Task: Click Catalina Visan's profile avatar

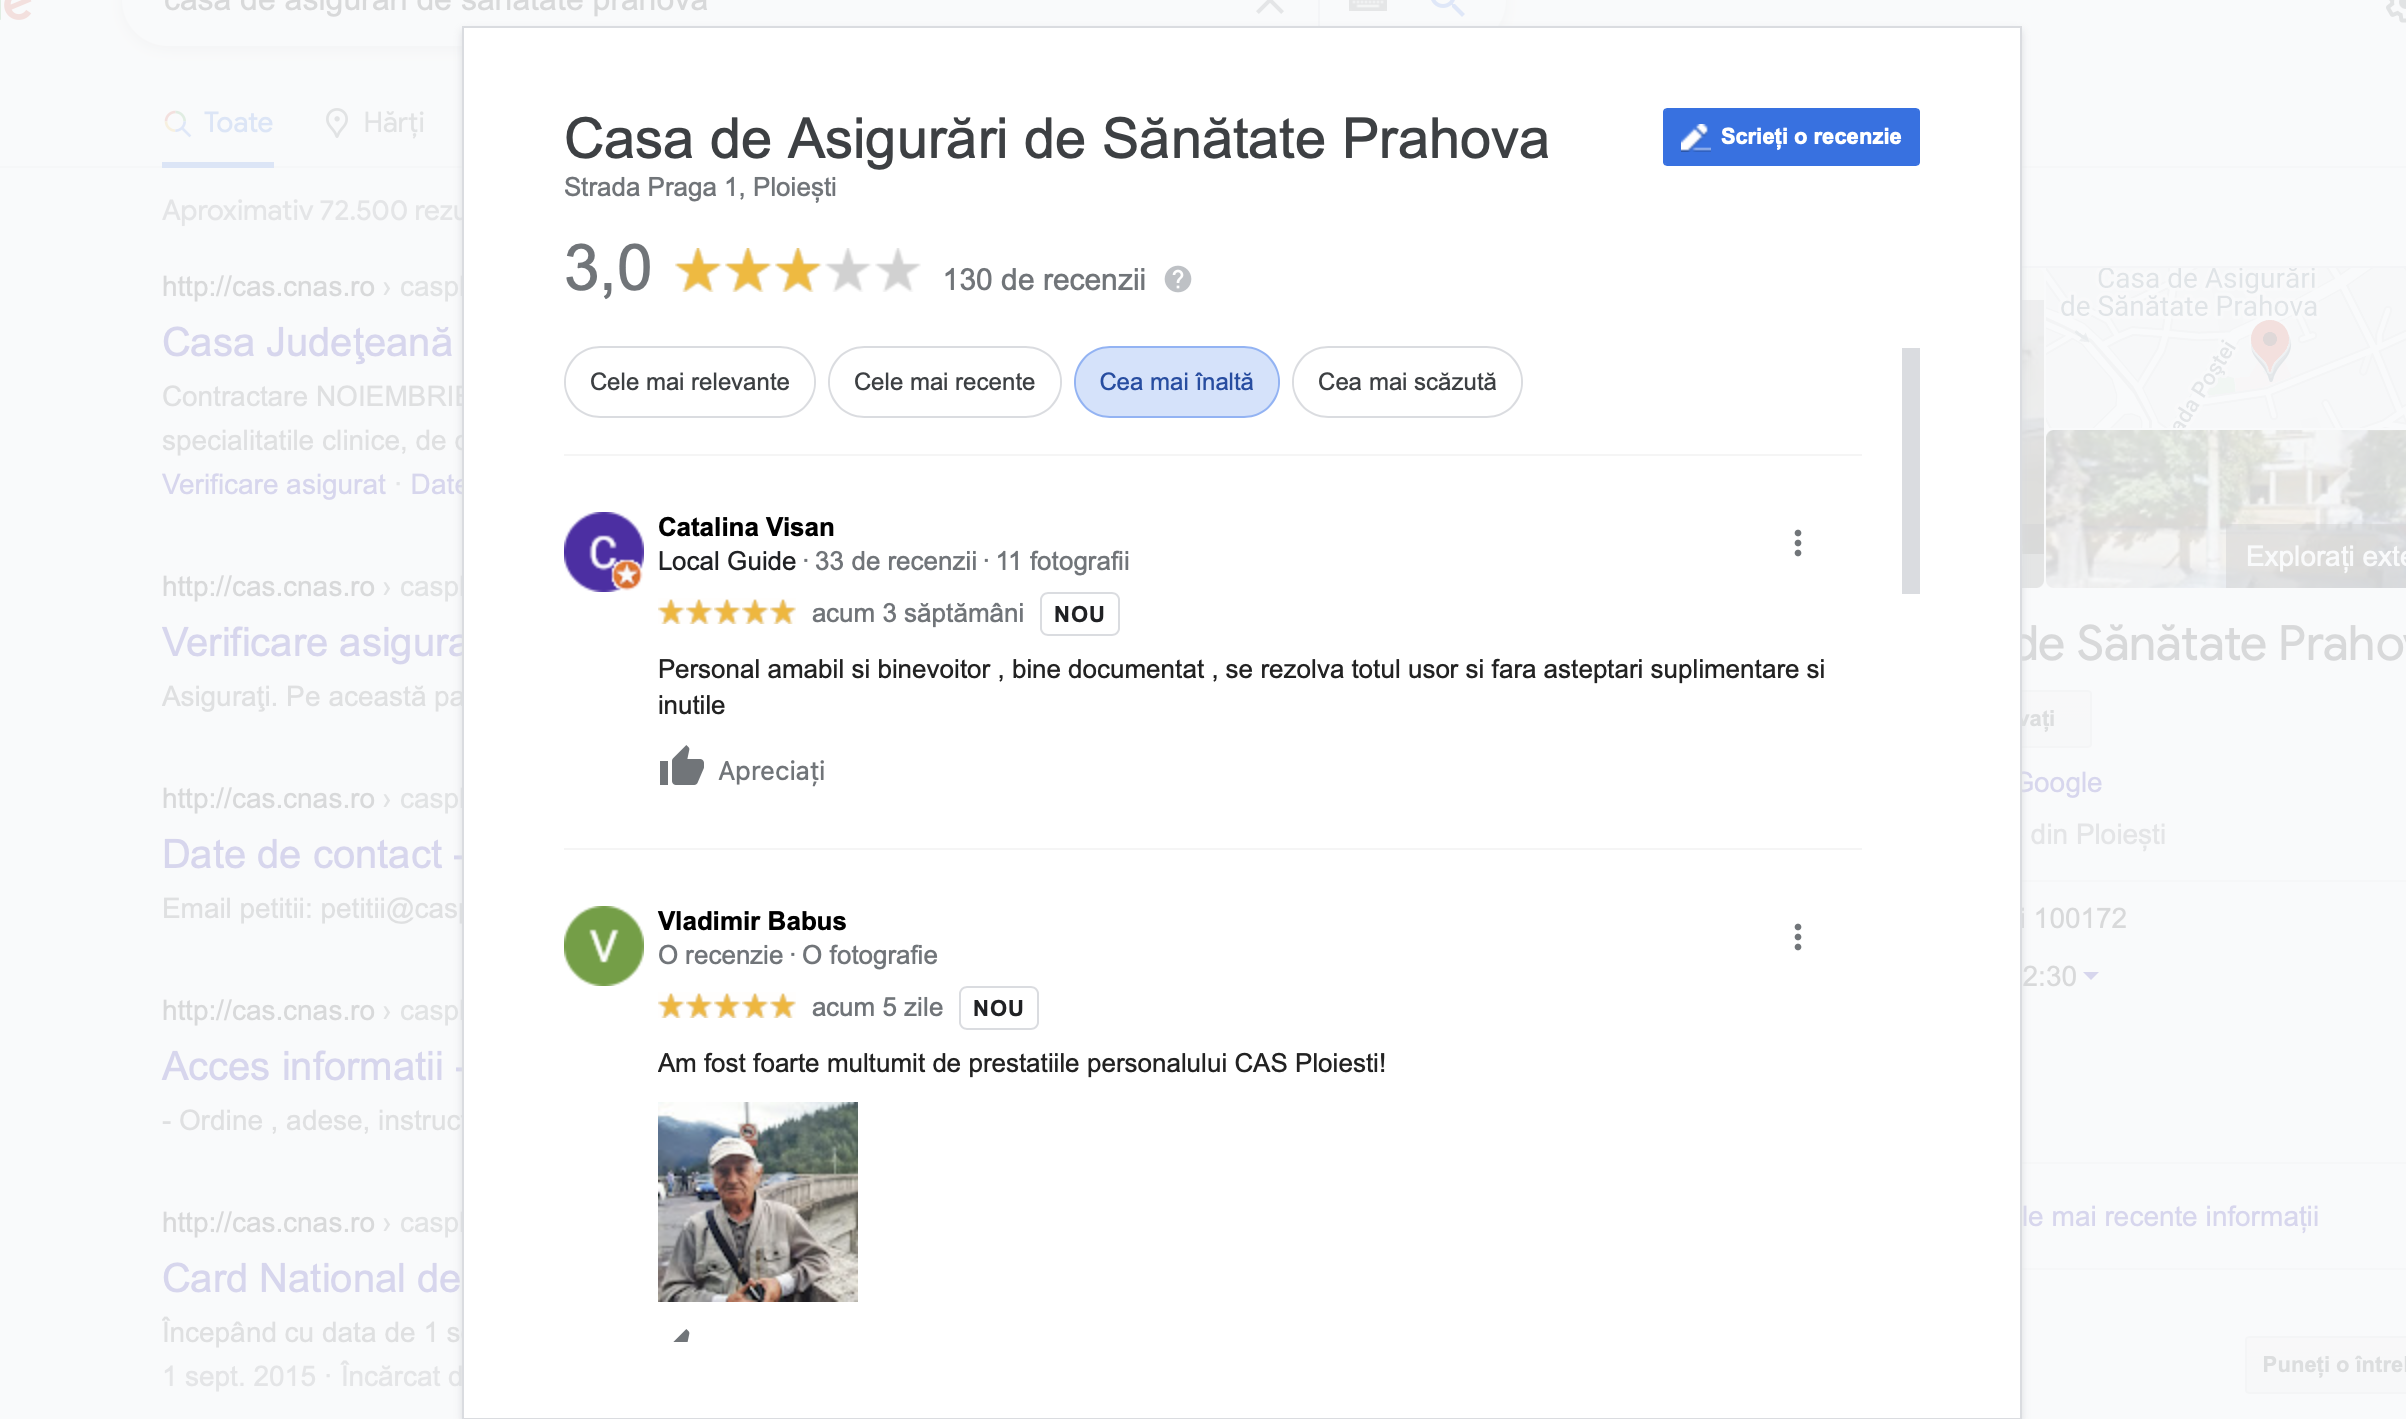Action: [604, 552]
